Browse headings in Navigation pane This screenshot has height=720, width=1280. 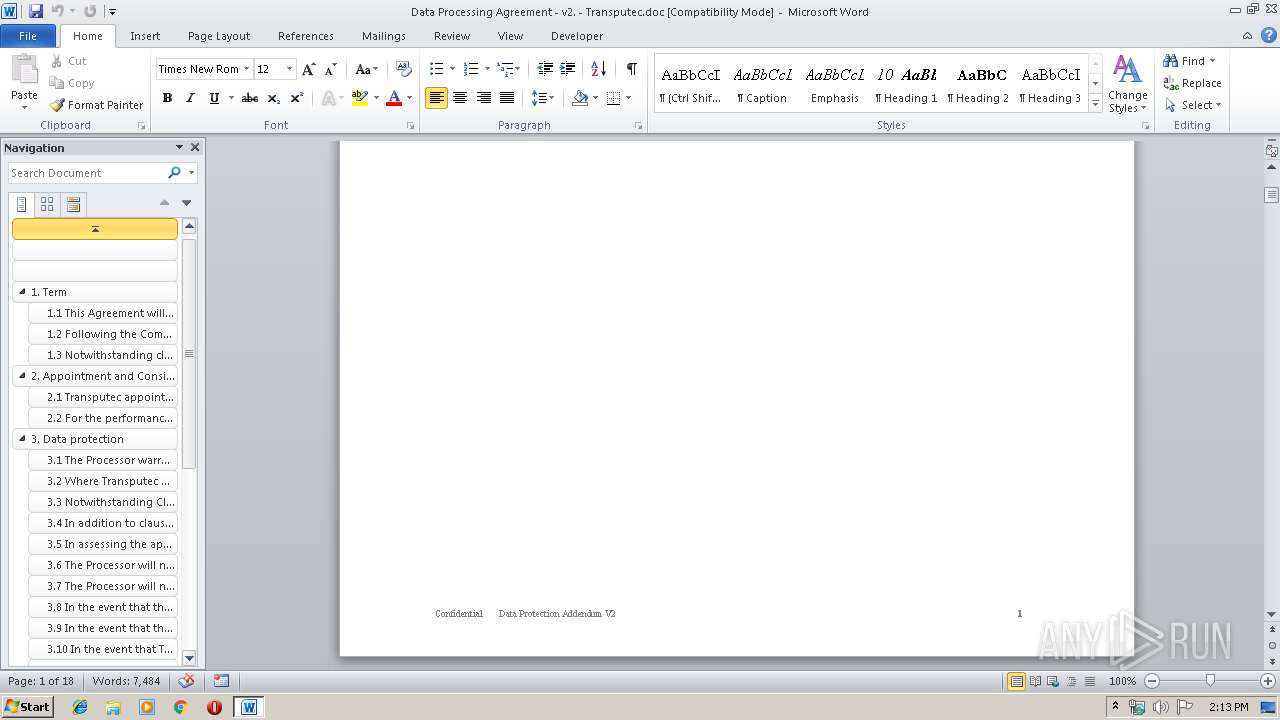click(22, 204)
